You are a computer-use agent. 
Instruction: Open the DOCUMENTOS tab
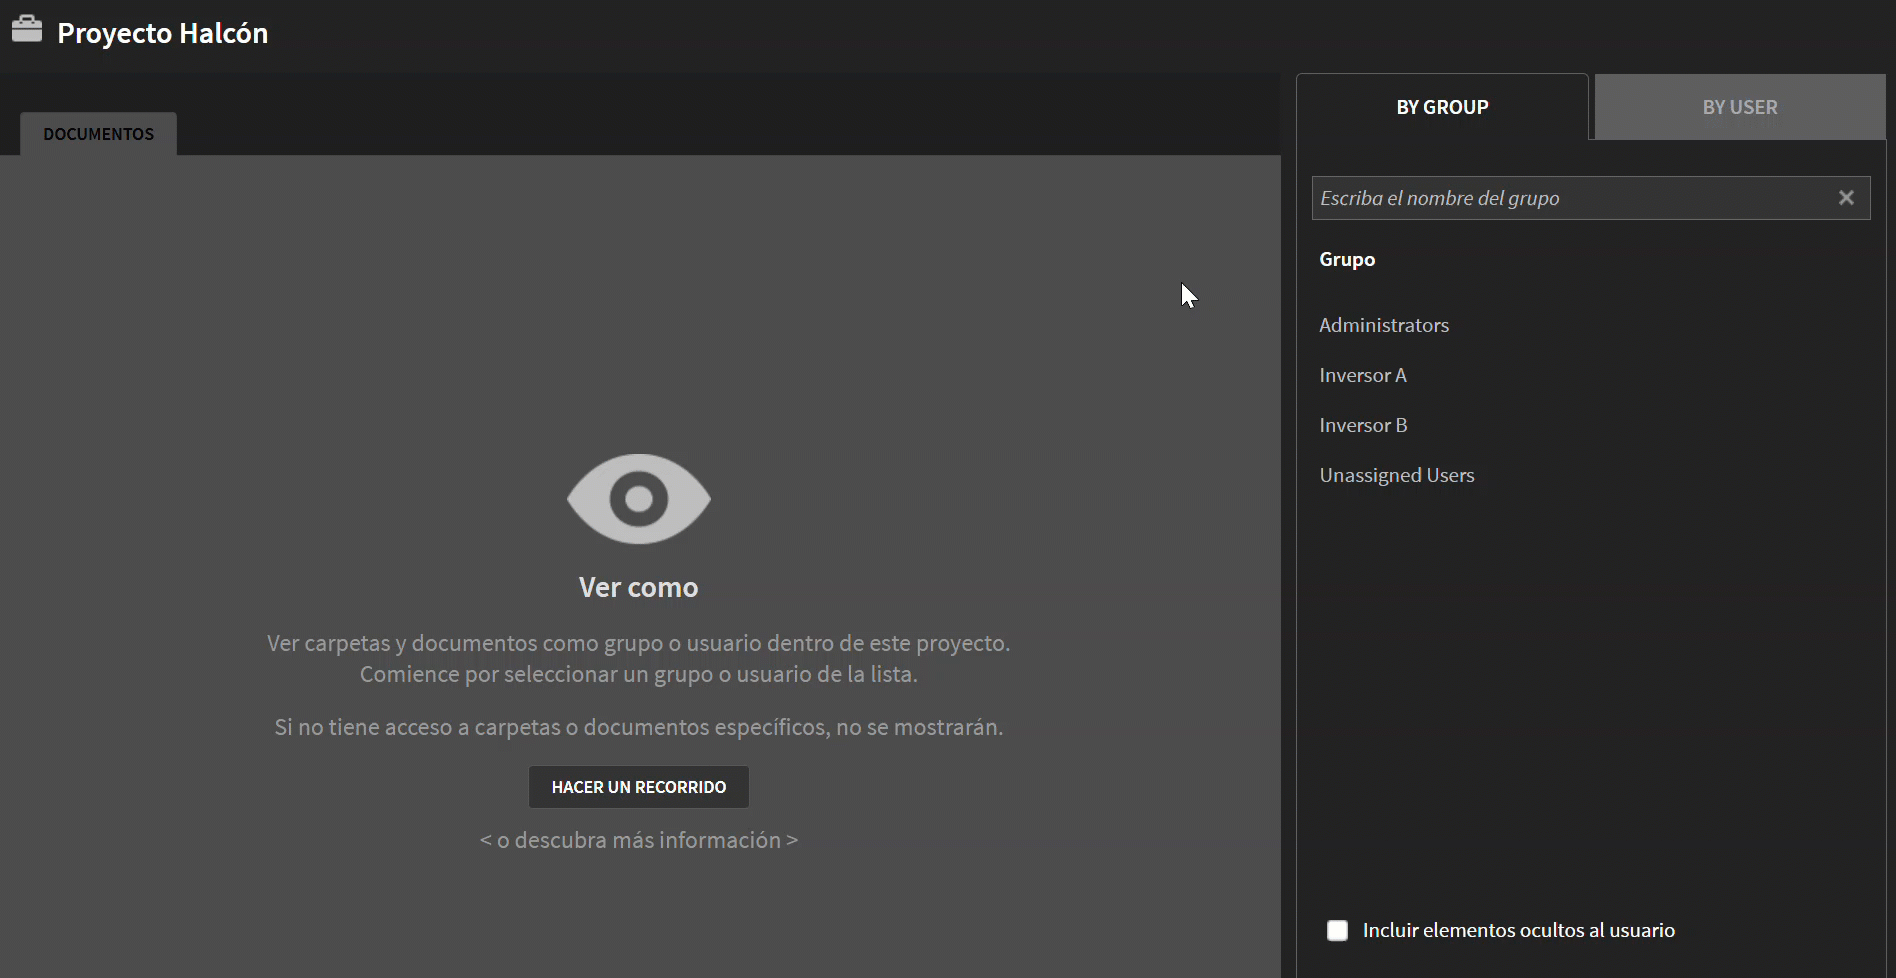coord(99,134)
